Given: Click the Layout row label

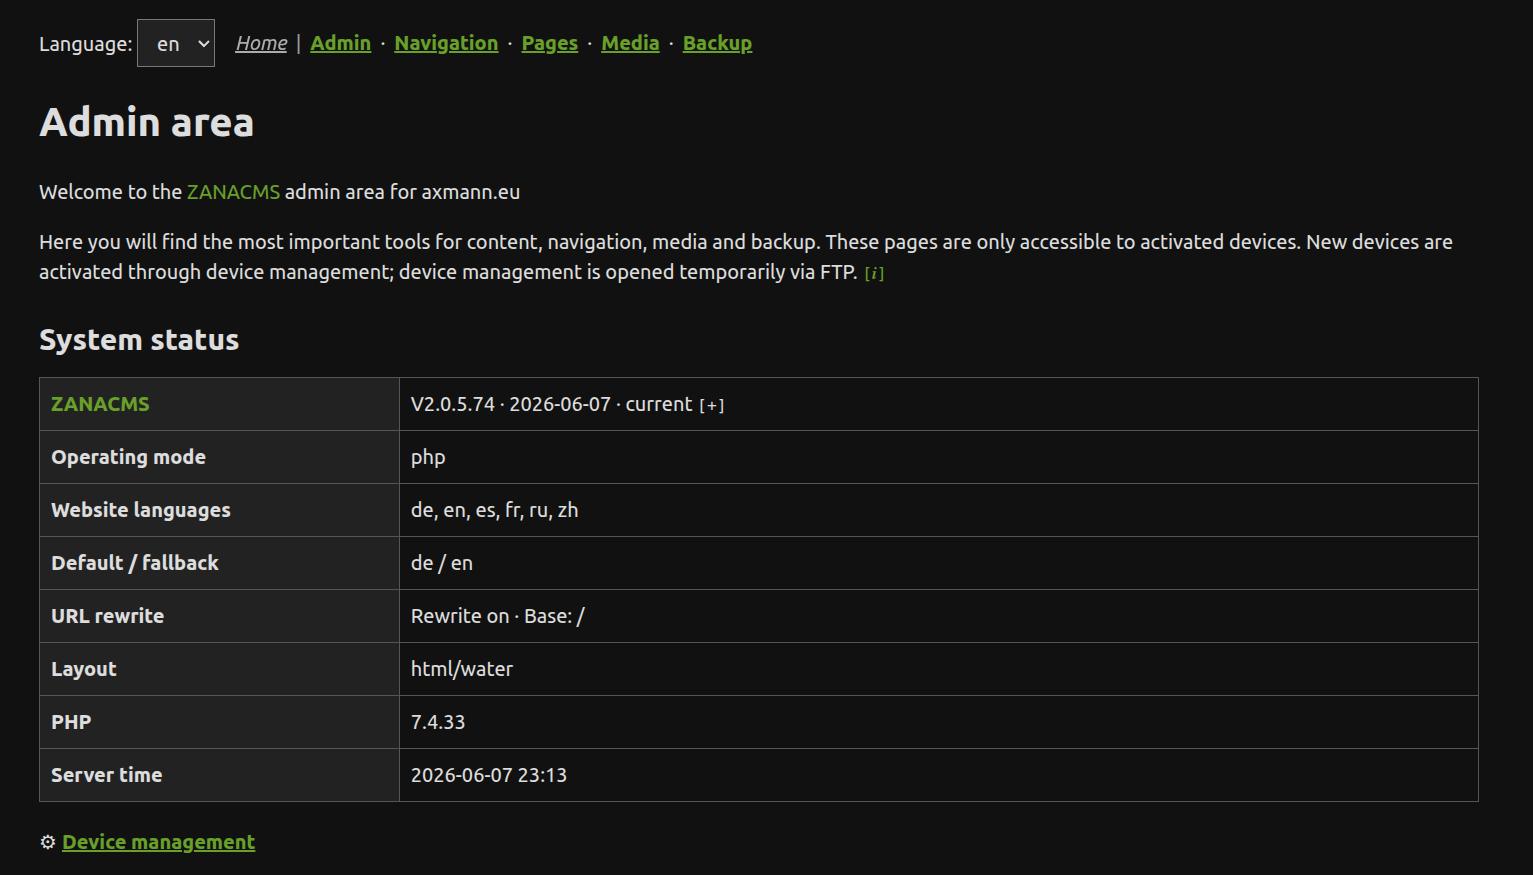Looking at the screenshot, I should [x=84, y=669].
